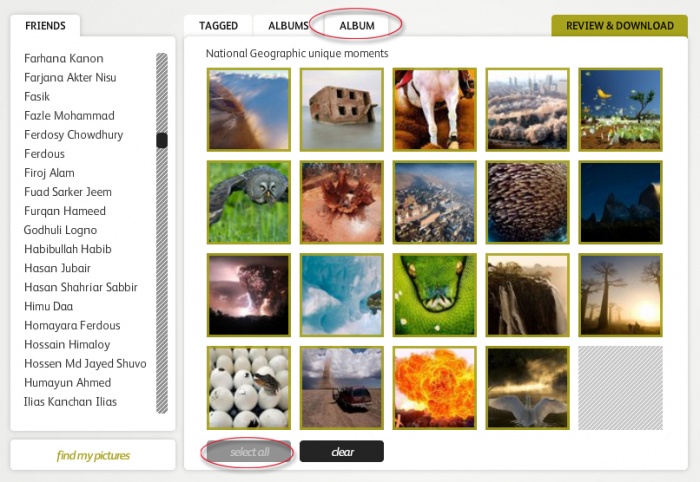Select friend Farhana Kanon
Image resolution: width=700 pixels, height=482 pixels.
click(63, 58)
